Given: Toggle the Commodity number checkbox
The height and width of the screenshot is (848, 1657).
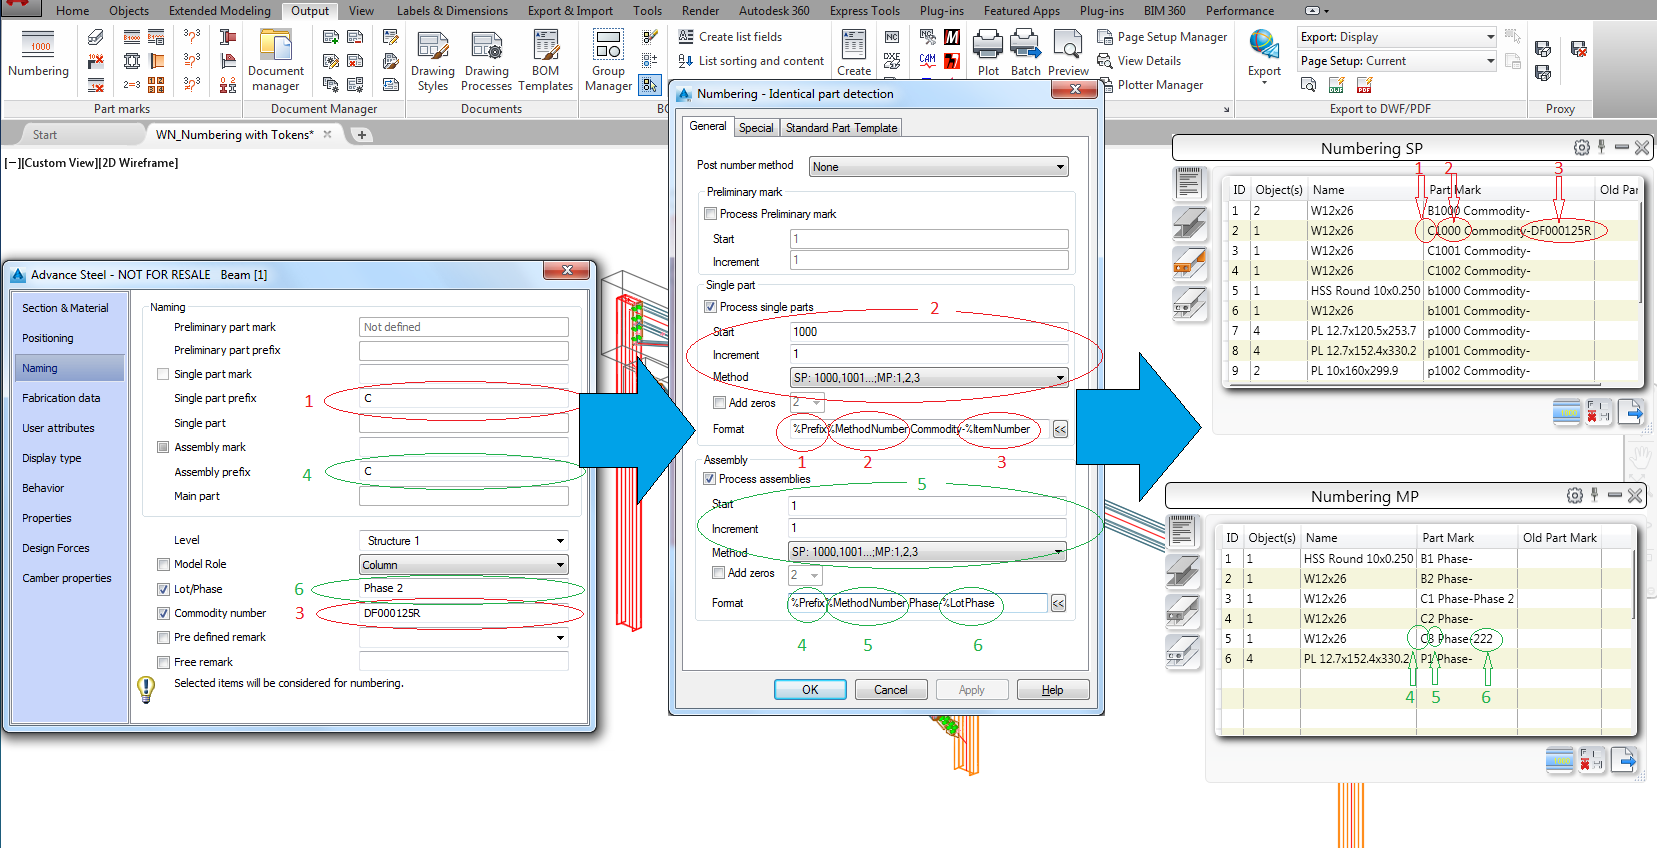Looking at the screenshot, I should tap(163, 614).
